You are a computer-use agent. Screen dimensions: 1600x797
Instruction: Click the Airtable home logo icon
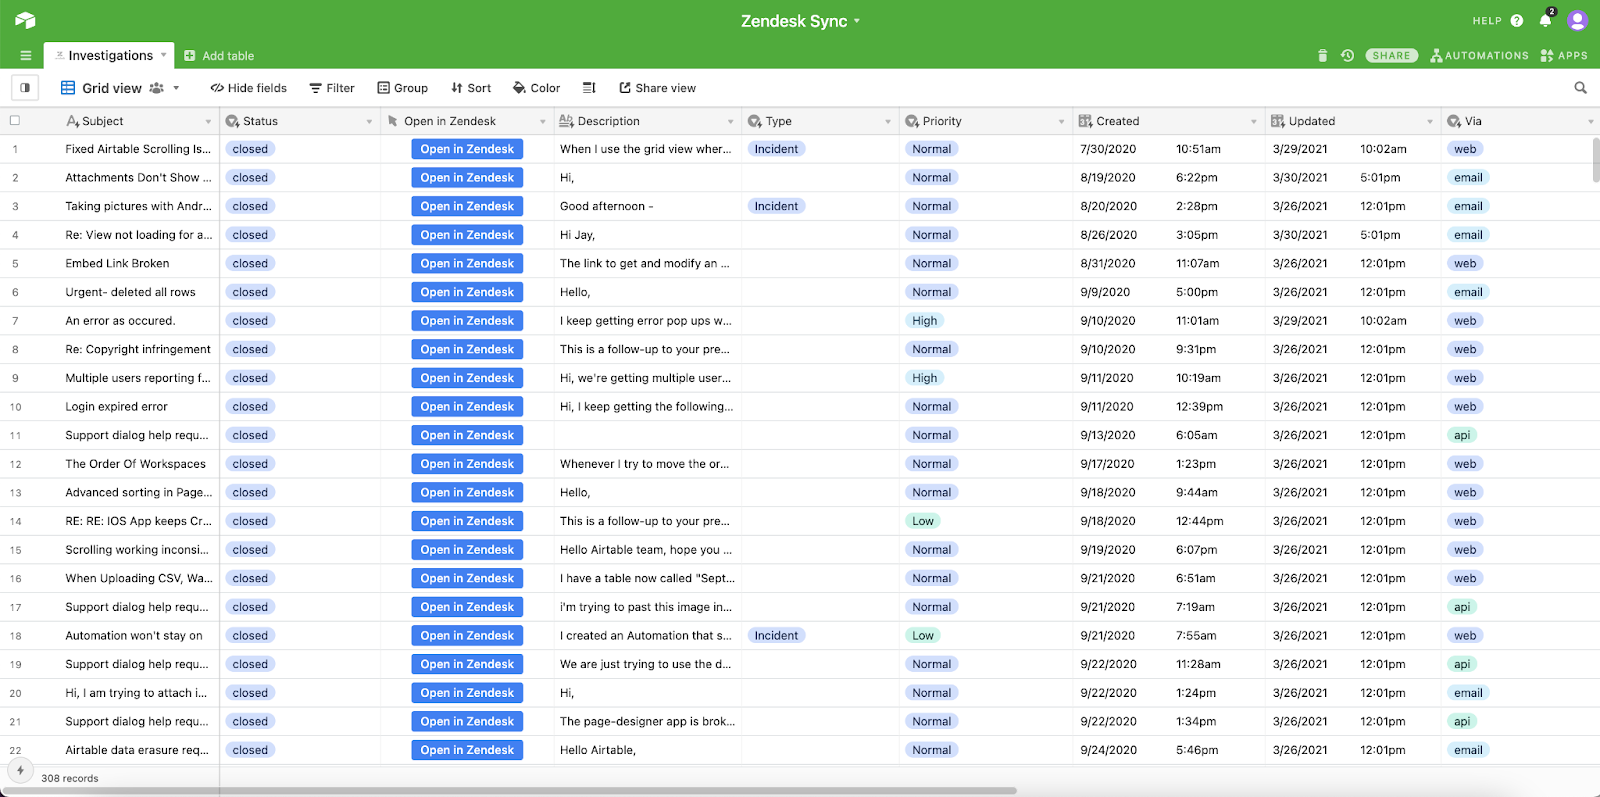25,20
